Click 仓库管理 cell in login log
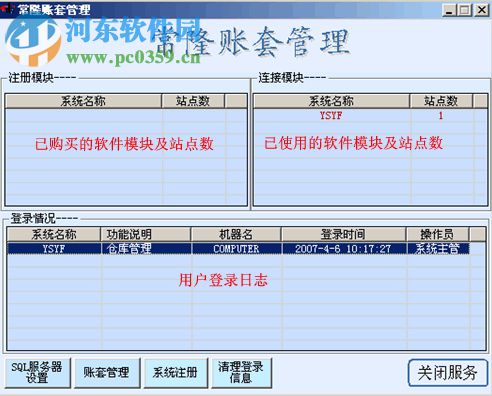This screenshot has height=396, width=492. (x=146, y=249)
